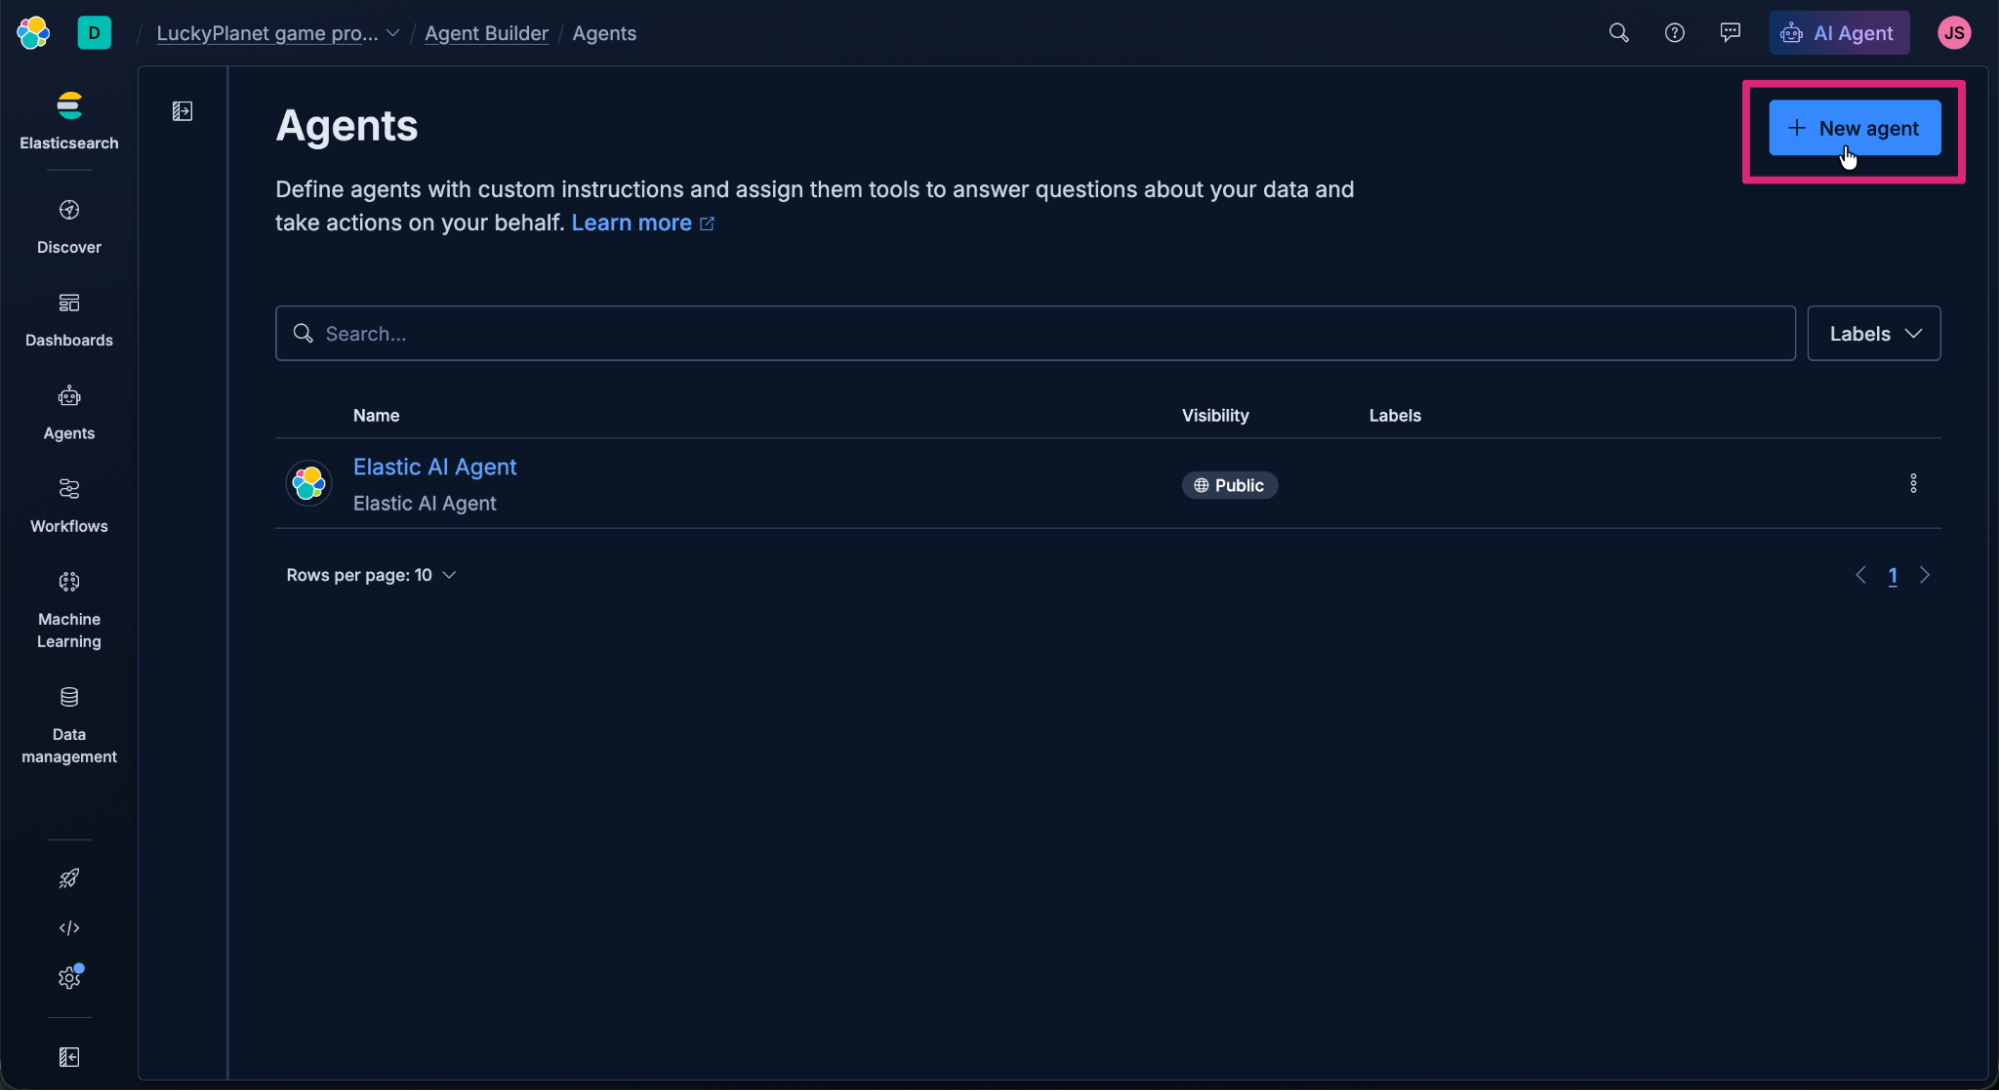Click the Elastic AI Agent description text
Image resolution: width=1999 pixels, height=1091 pixels.
point(424,503)
